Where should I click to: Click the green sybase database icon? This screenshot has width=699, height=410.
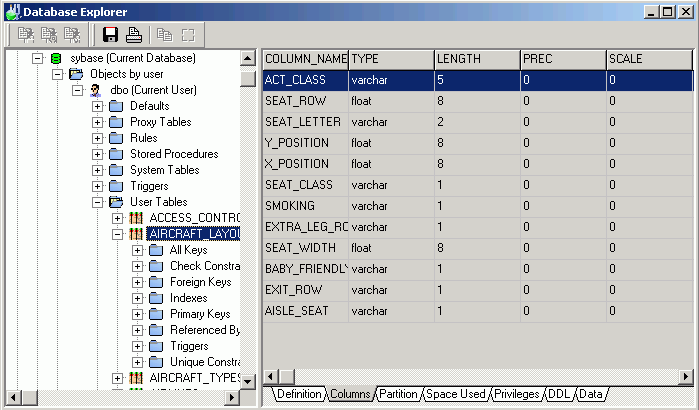point(56,58)
